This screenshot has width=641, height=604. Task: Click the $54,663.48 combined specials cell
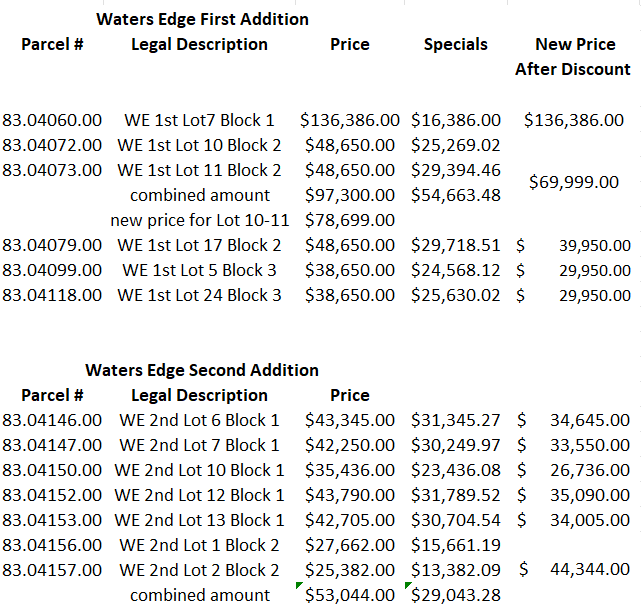pos(455,195)
